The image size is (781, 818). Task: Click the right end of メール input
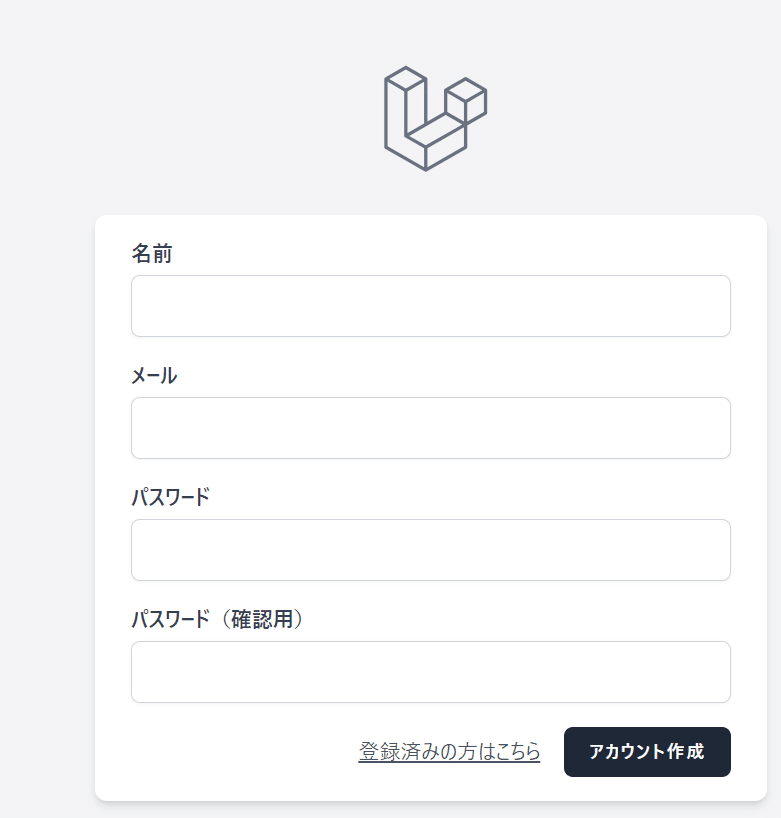pos(715,428)
